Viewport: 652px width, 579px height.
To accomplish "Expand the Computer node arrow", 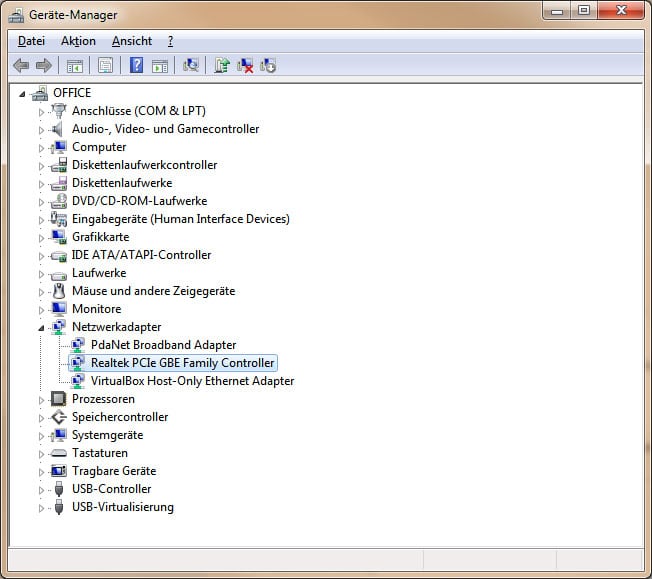I will [x=41, y=148].
